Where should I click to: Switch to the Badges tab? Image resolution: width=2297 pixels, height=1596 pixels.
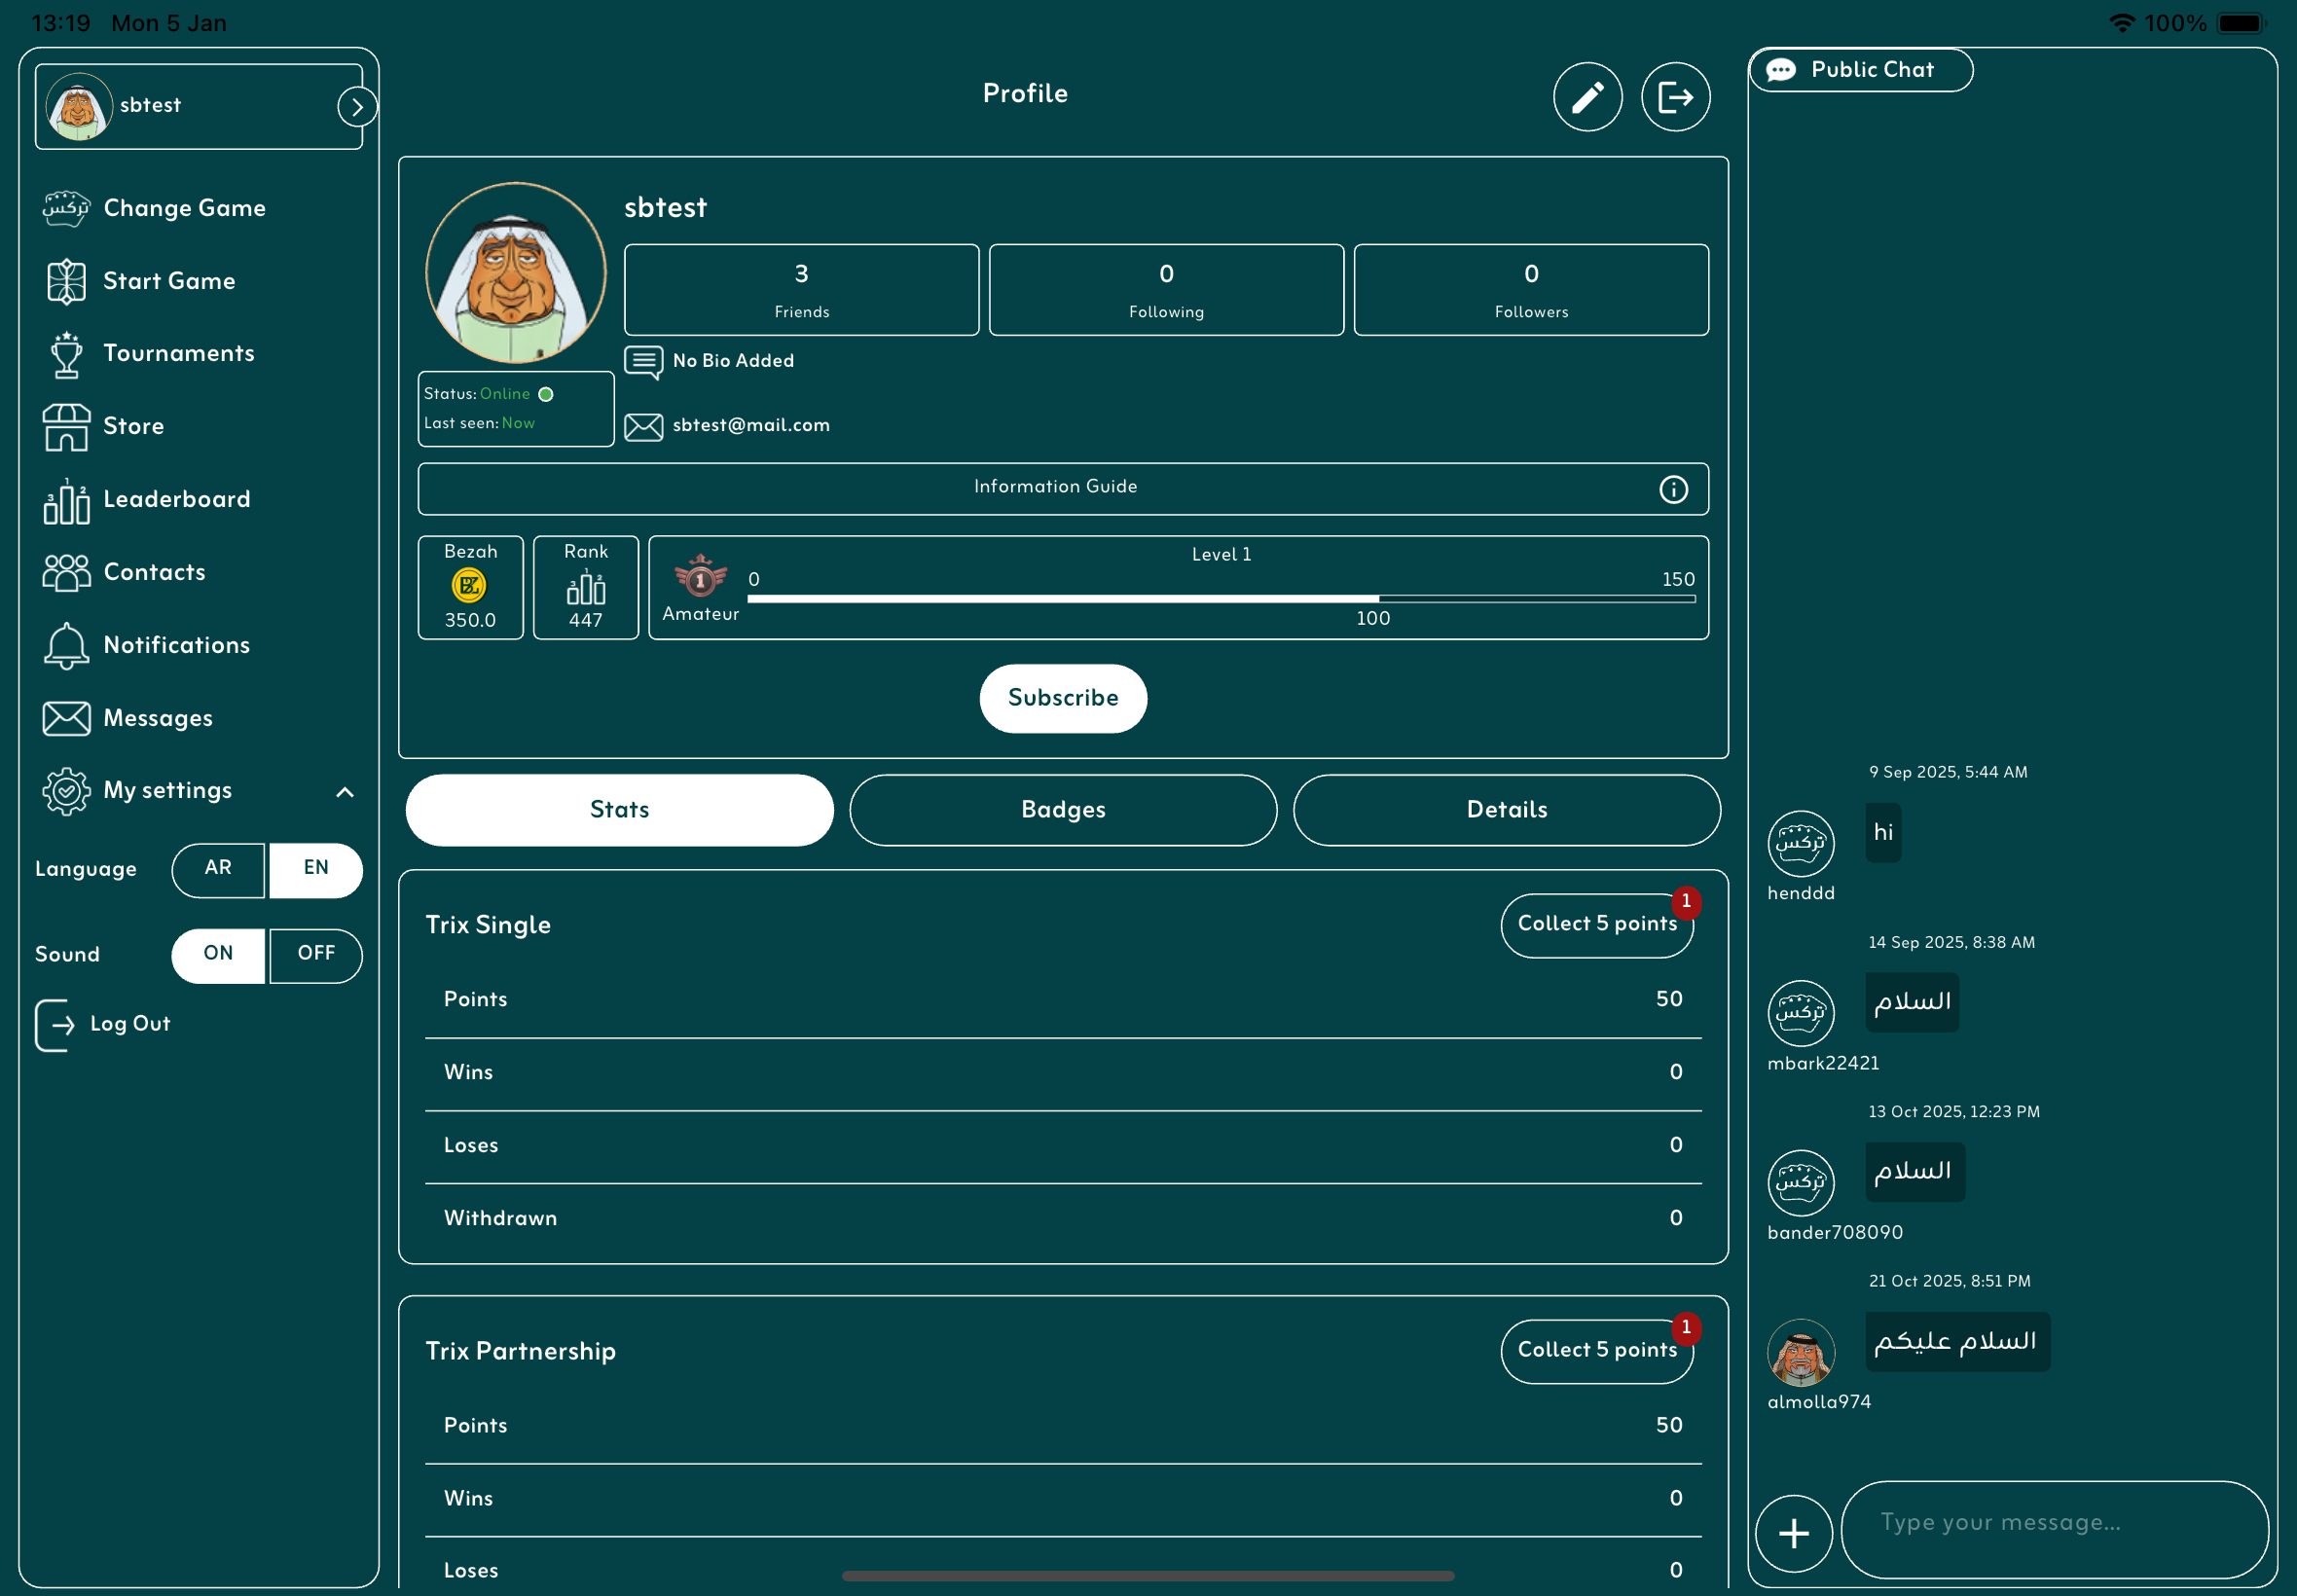click(1063, 810)
